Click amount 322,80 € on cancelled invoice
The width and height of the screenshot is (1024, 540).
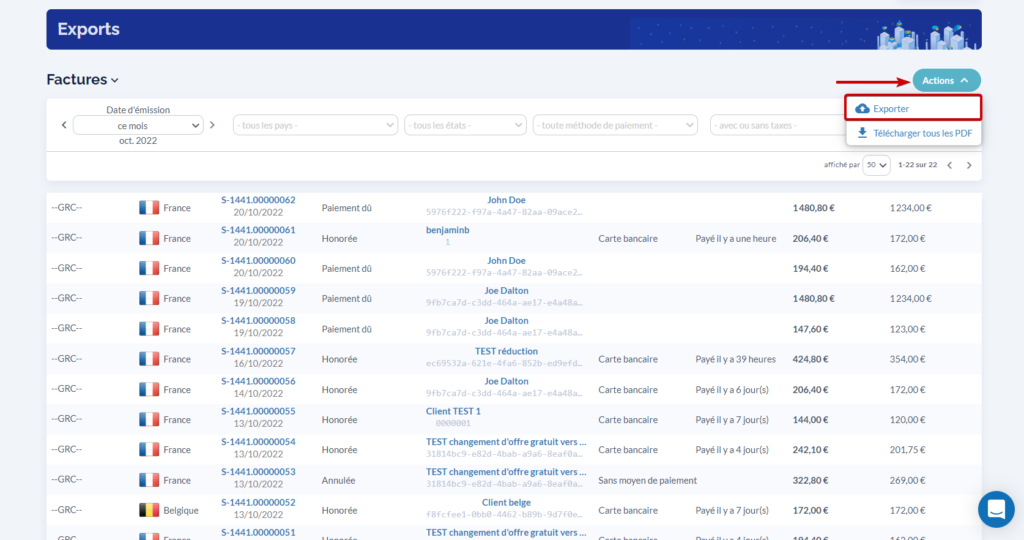(810, 480)
